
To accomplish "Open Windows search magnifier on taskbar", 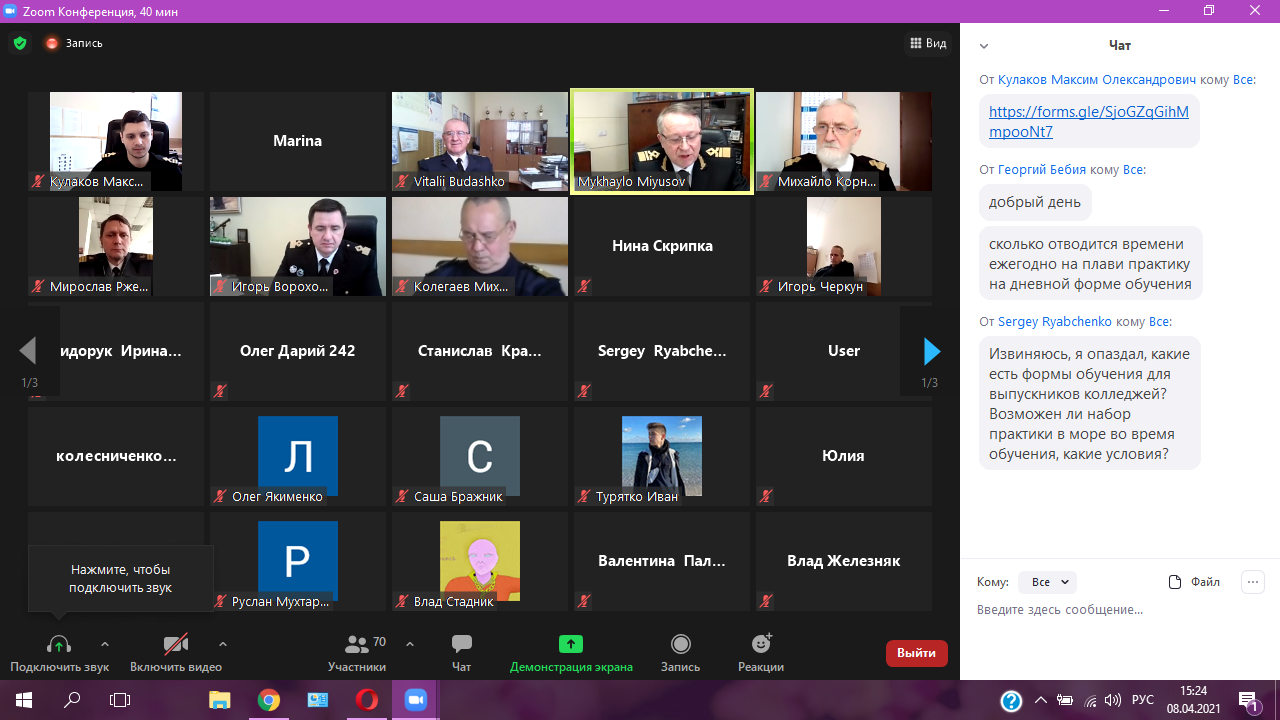I will [72, 700].
